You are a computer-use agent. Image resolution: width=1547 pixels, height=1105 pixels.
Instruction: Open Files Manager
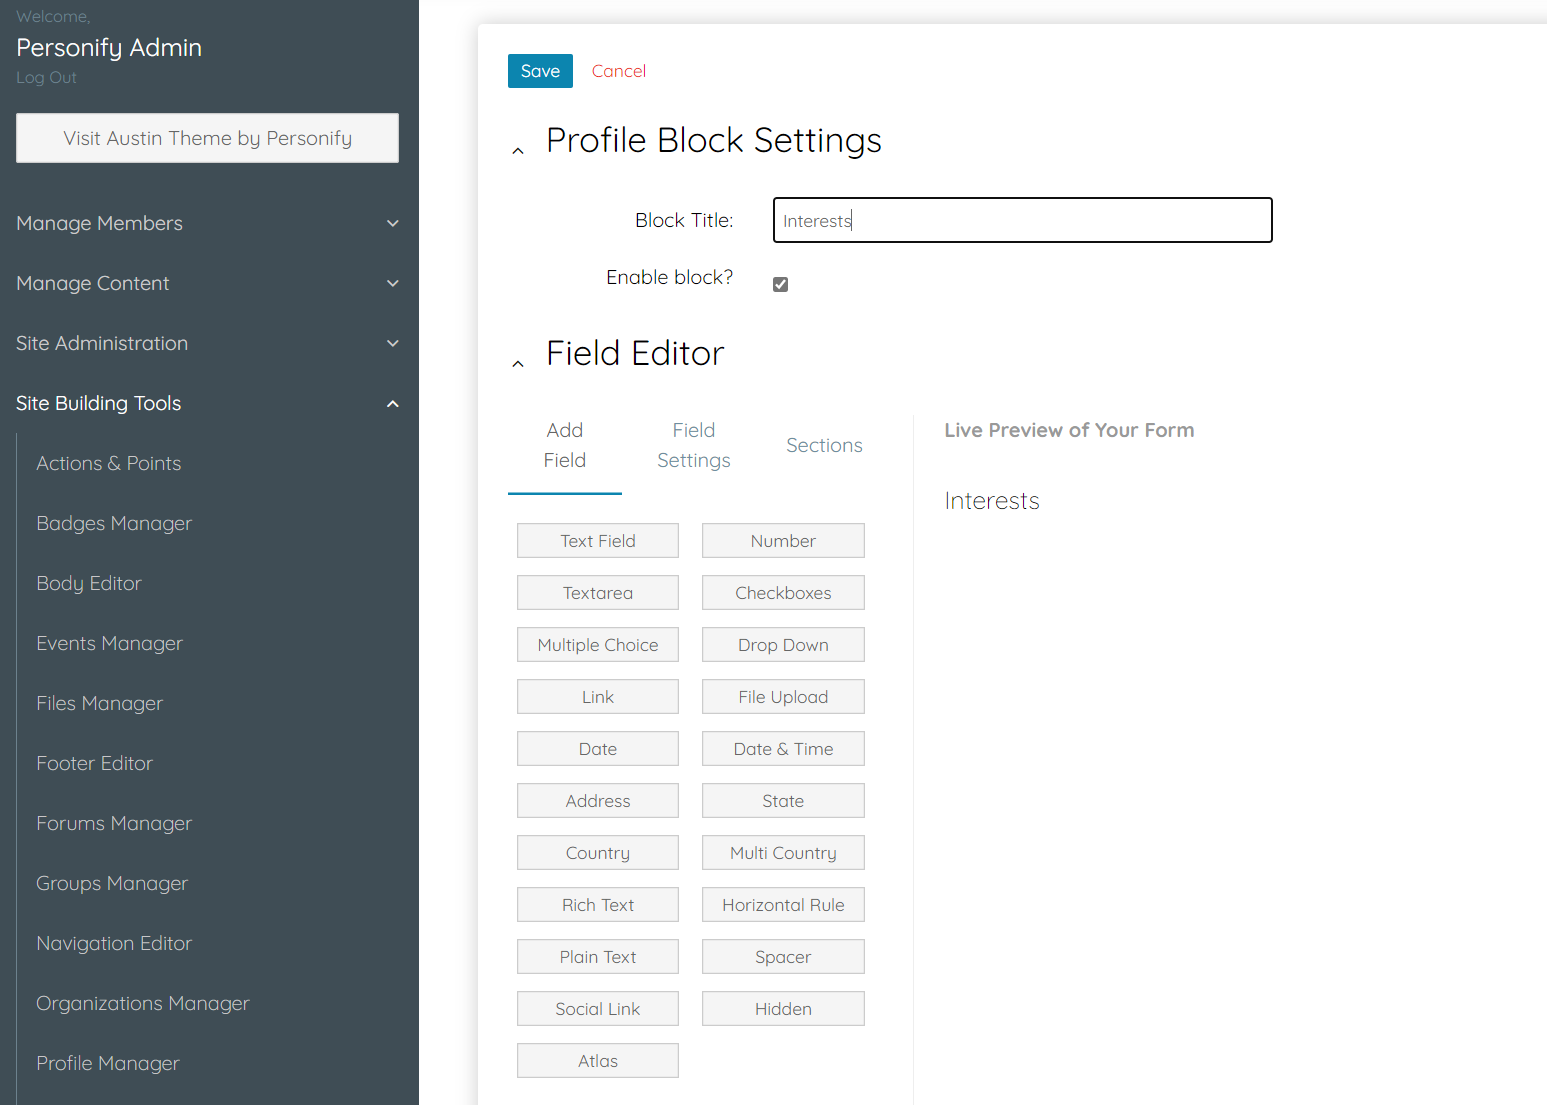[x=100, y=703]
